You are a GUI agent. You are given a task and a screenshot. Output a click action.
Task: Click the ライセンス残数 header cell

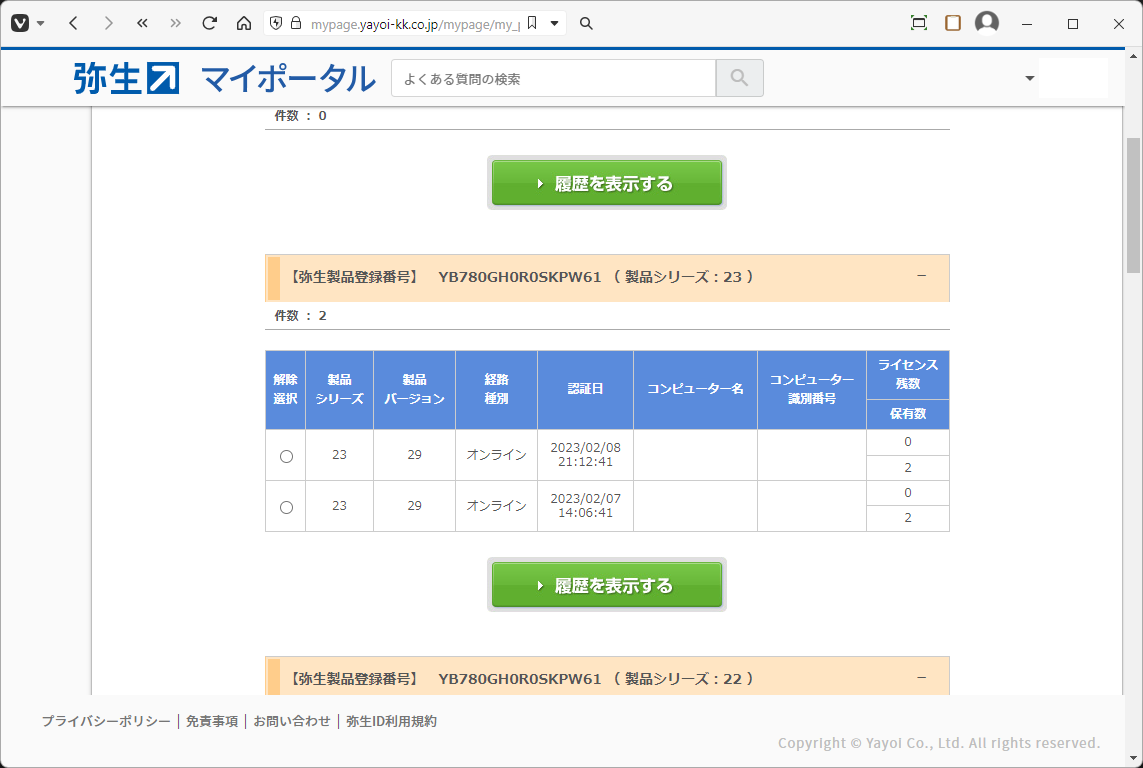908,375
